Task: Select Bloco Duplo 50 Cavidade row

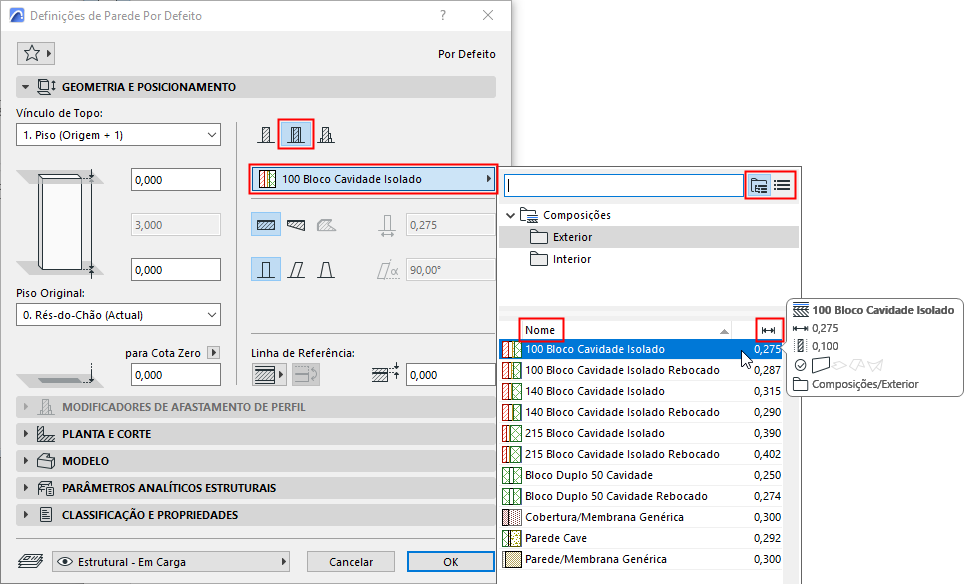Action: (641, 475)
